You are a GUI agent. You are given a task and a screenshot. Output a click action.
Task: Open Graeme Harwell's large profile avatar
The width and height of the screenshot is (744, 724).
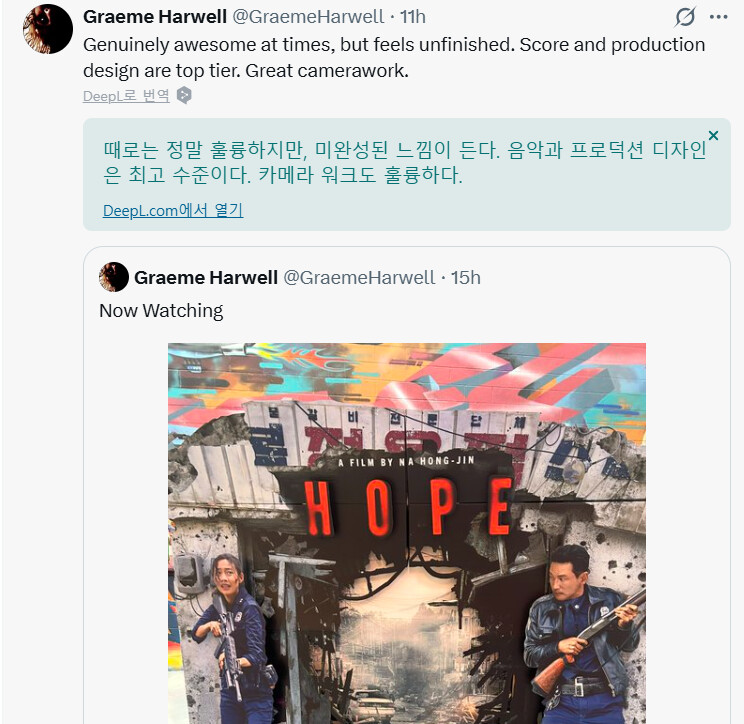48,29
